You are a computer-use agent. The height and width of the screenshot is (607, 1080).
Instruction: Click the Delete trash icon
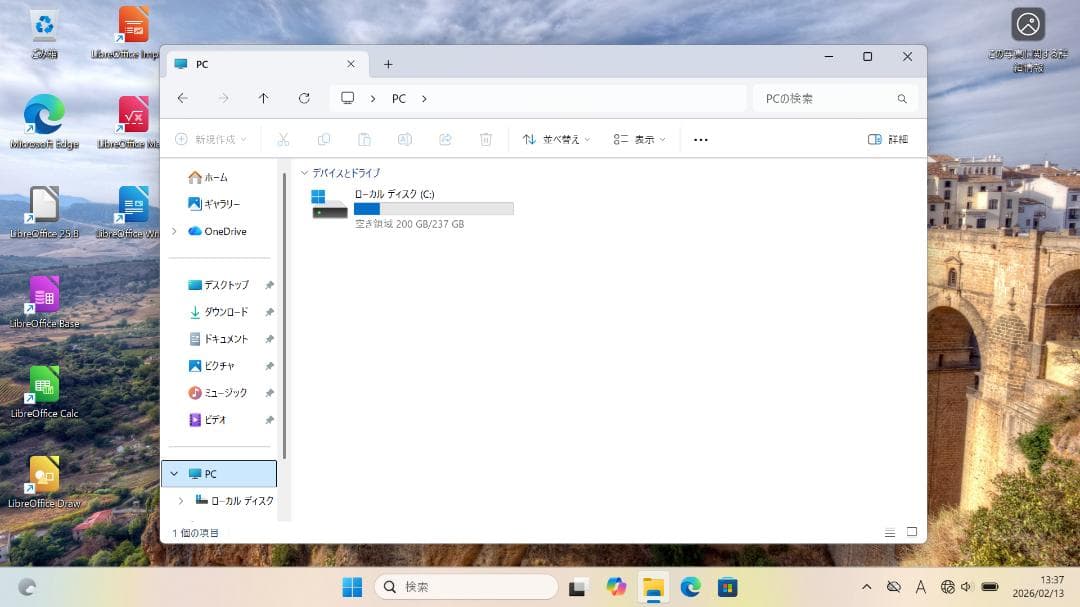[x=484, y=139]
